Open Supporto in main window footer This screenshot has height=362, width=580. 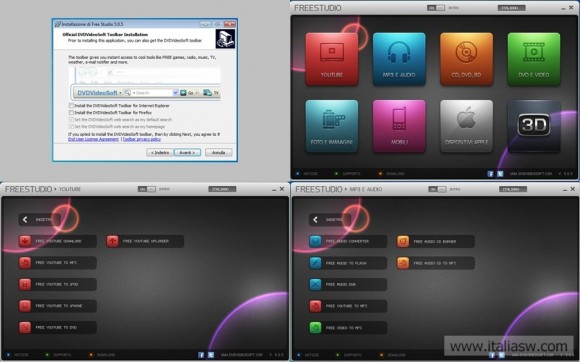348,173
